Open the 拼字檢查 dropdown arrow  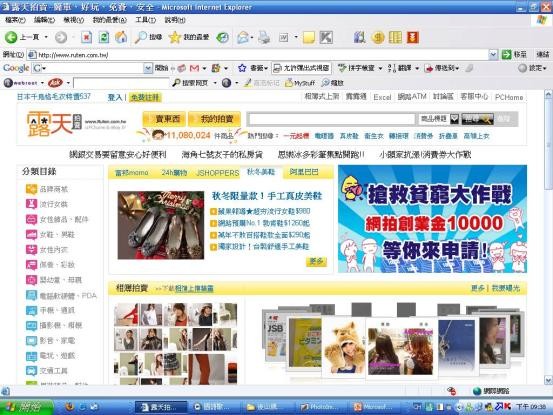(380, 68)
